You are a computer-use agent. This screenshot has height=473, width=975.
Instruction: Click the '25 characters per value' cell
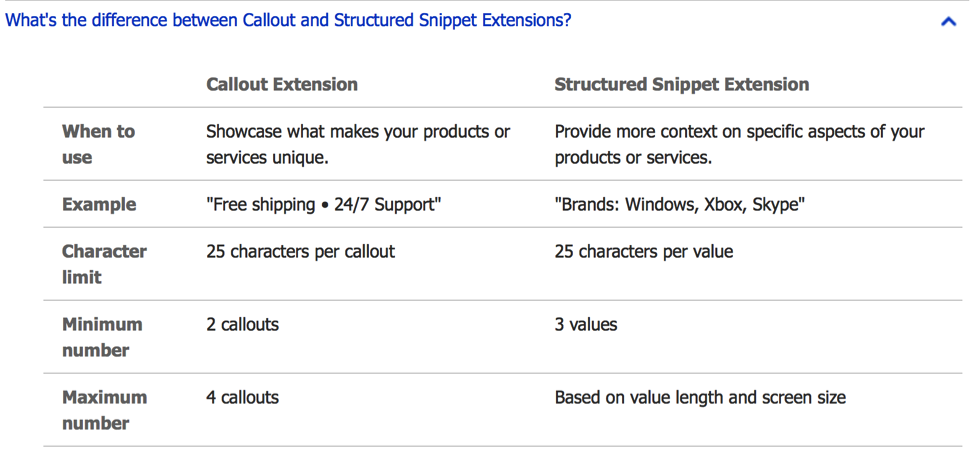(643, 252)
